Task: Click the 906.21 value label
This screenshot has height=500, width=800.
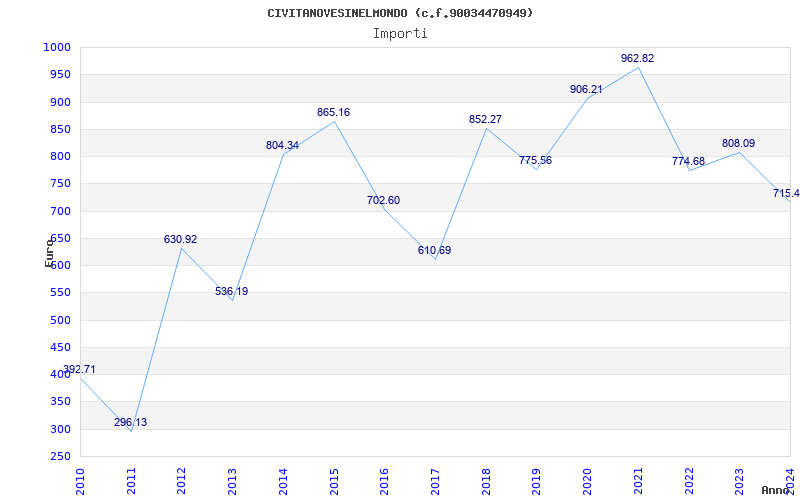Action: (x=586, y=89)
